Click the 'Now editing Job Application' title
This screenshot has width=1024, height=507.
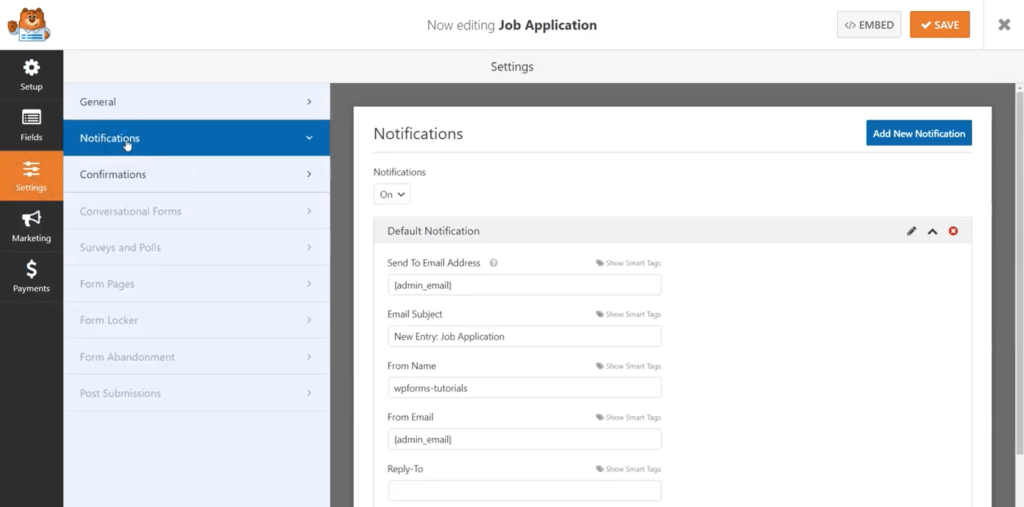(512, 25)
